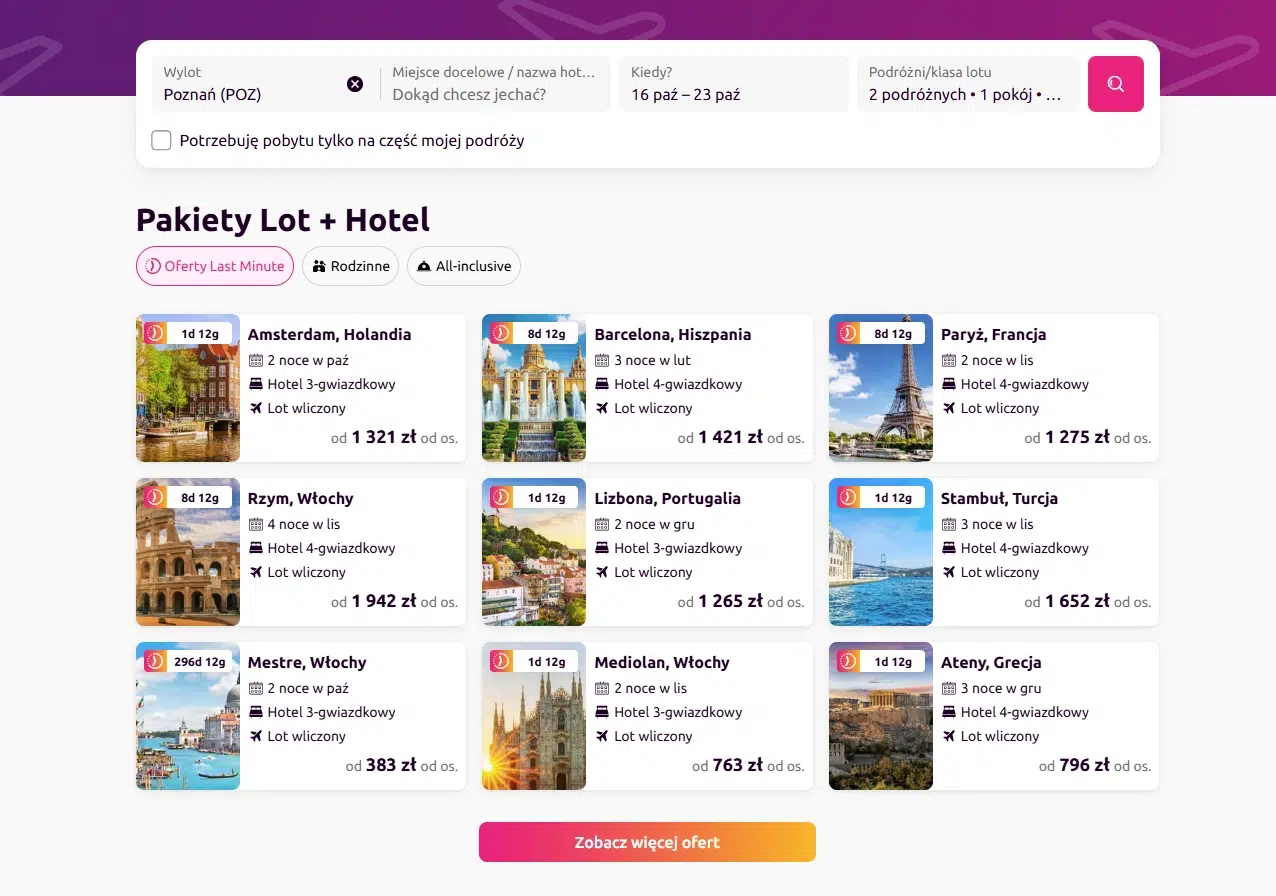The image size is (1276, 896).
Task: Click airplane icon in Mediolan card
Action: click(x=602, y=736)
